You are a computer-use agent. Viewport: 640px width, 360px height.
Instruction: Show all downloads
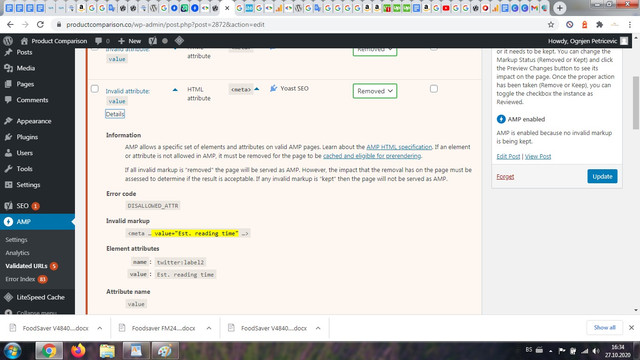pos(604,328)
